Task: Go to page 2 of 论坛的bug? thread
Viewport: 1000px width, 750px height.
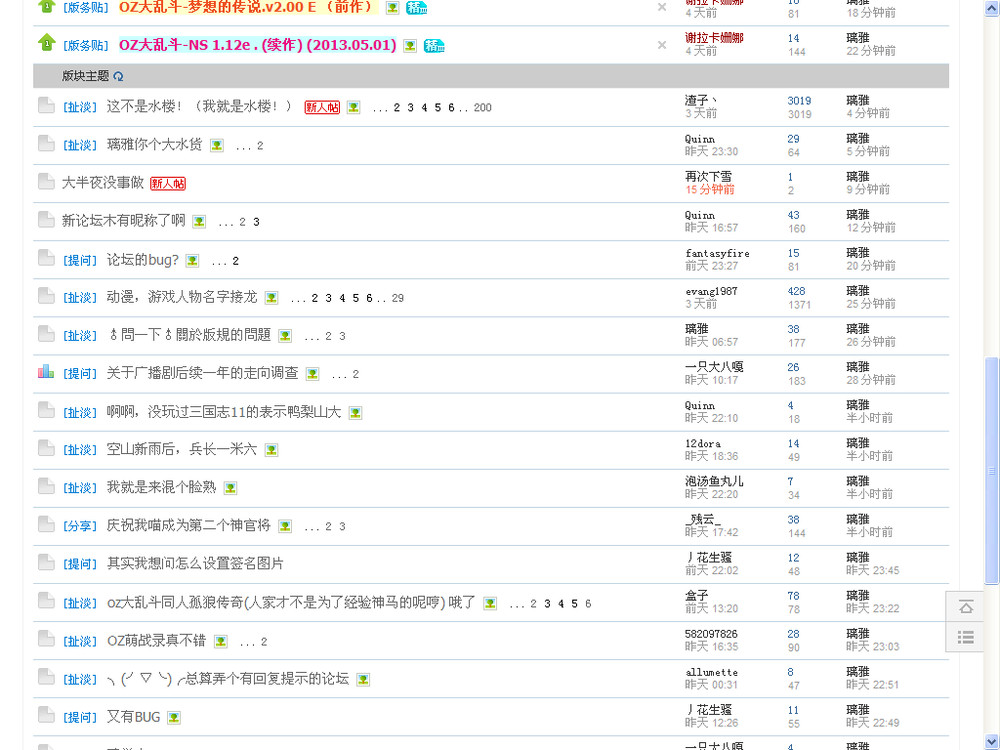Action: (x=235, y=261)
